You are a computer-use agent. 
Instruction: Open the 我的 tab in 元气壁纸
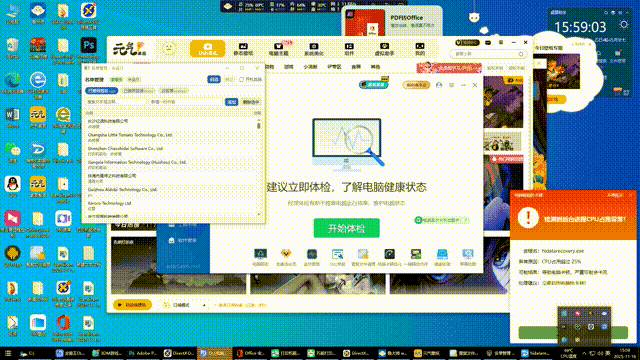420,49
